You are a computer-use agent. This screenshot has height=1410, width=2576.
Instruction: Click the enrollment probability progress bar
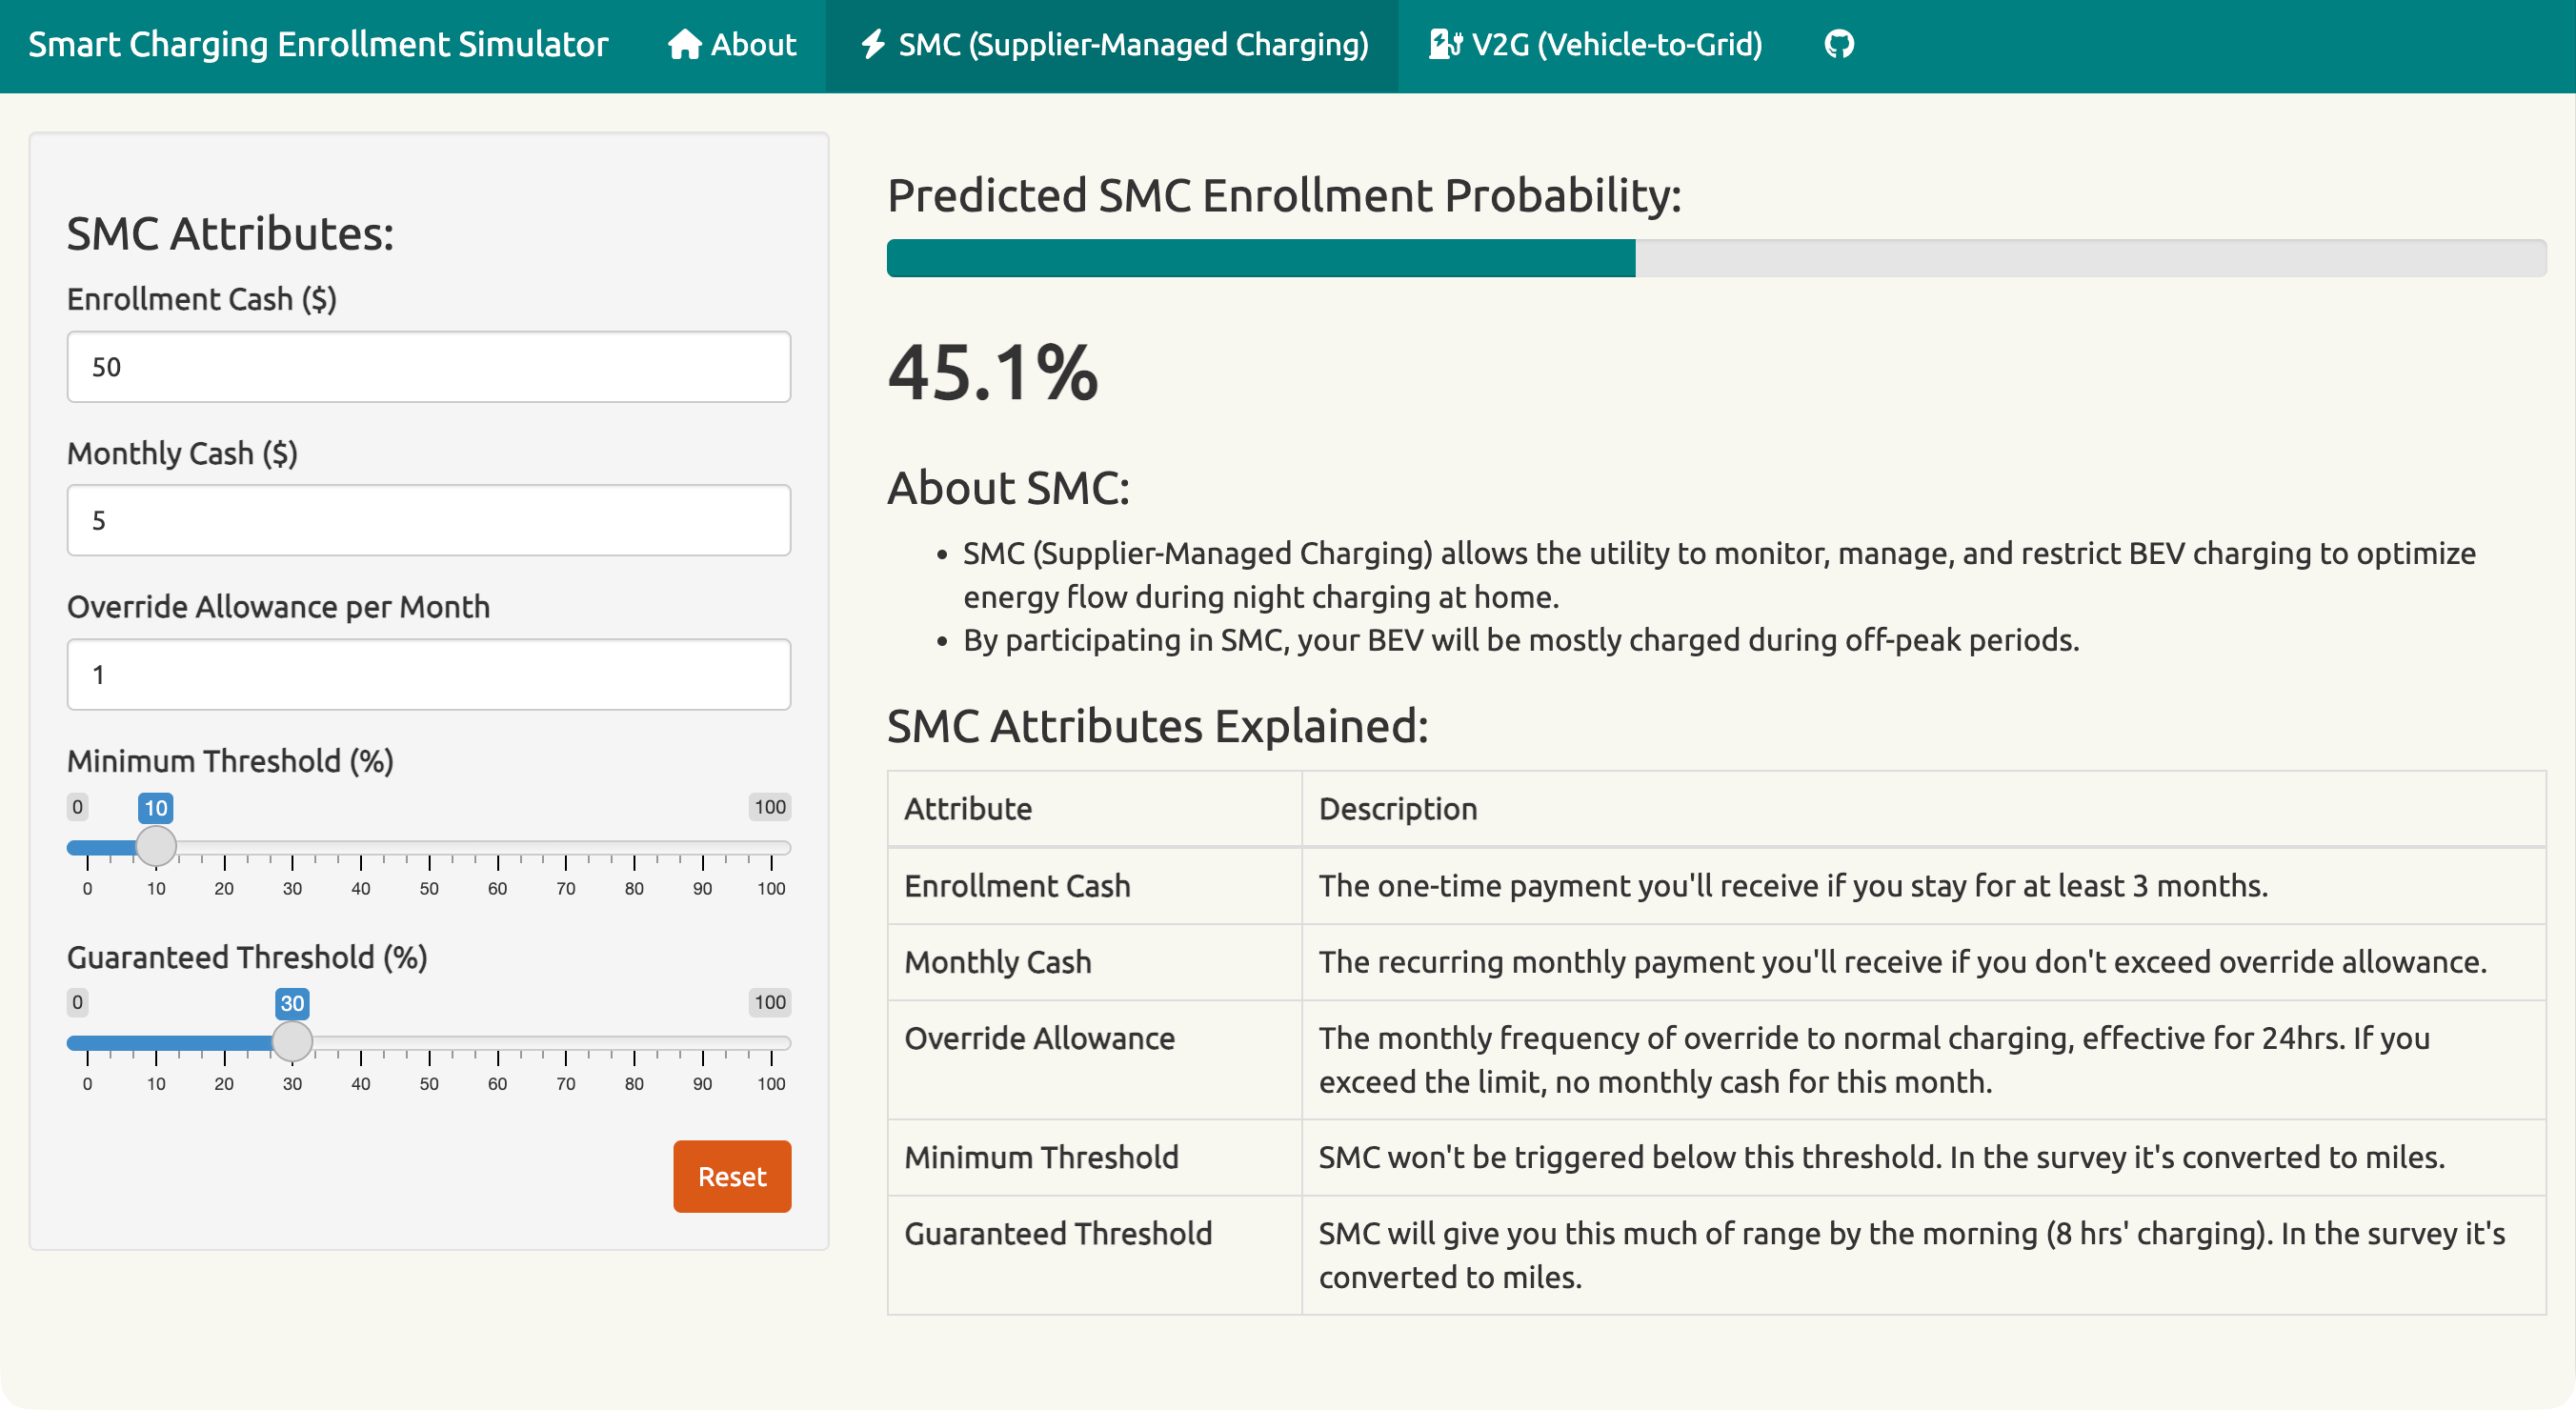click(1715, 258)
